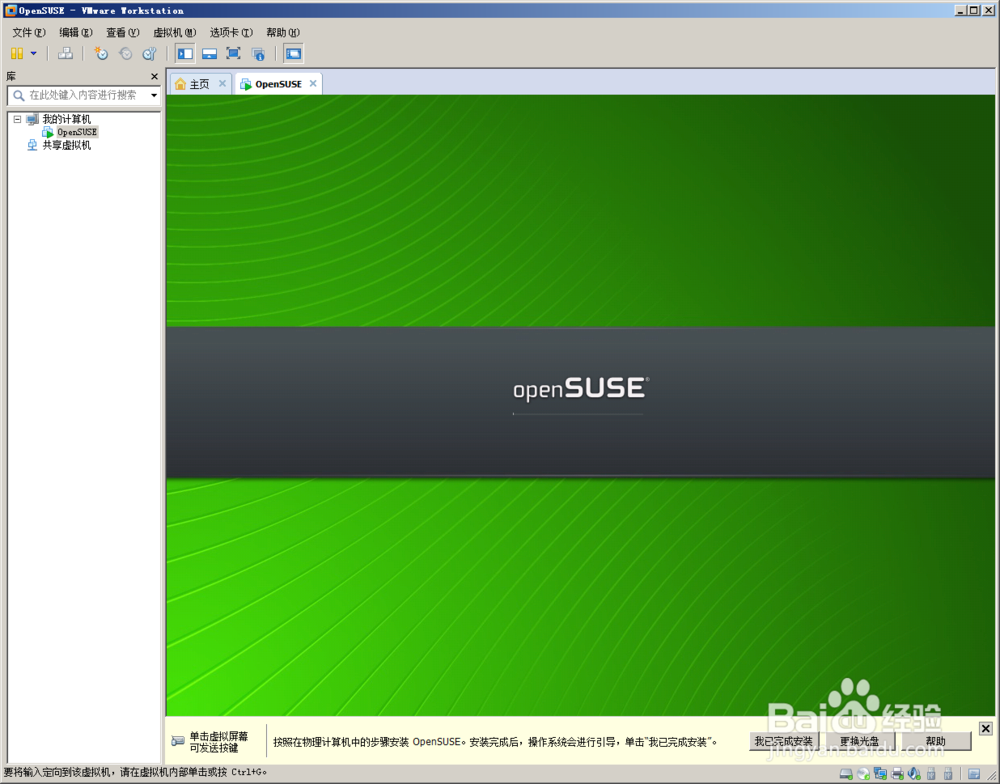Open the 选项卡(T) menu
Viewport: 1000px width, 784px height.
[231, 33]
